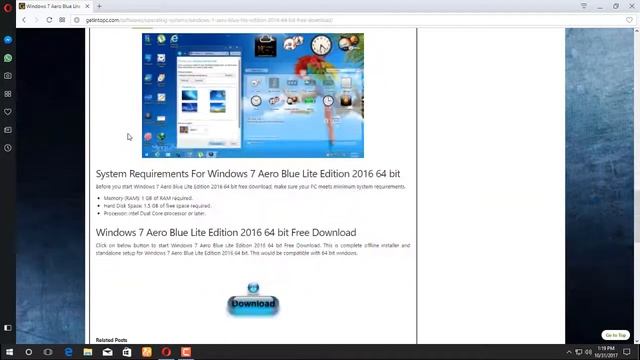Add page to bookmarks heart icon
Viewport: 640px width, 360px height.
pos(629,20)
